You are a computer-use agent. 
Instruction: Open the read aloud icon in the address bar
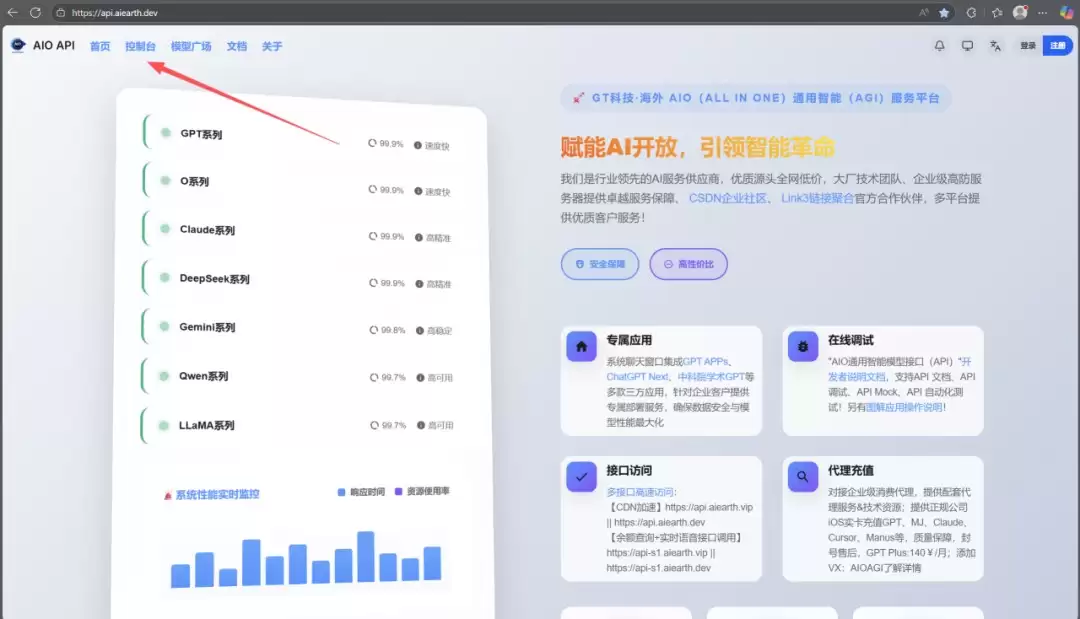(x=923, y=12)
